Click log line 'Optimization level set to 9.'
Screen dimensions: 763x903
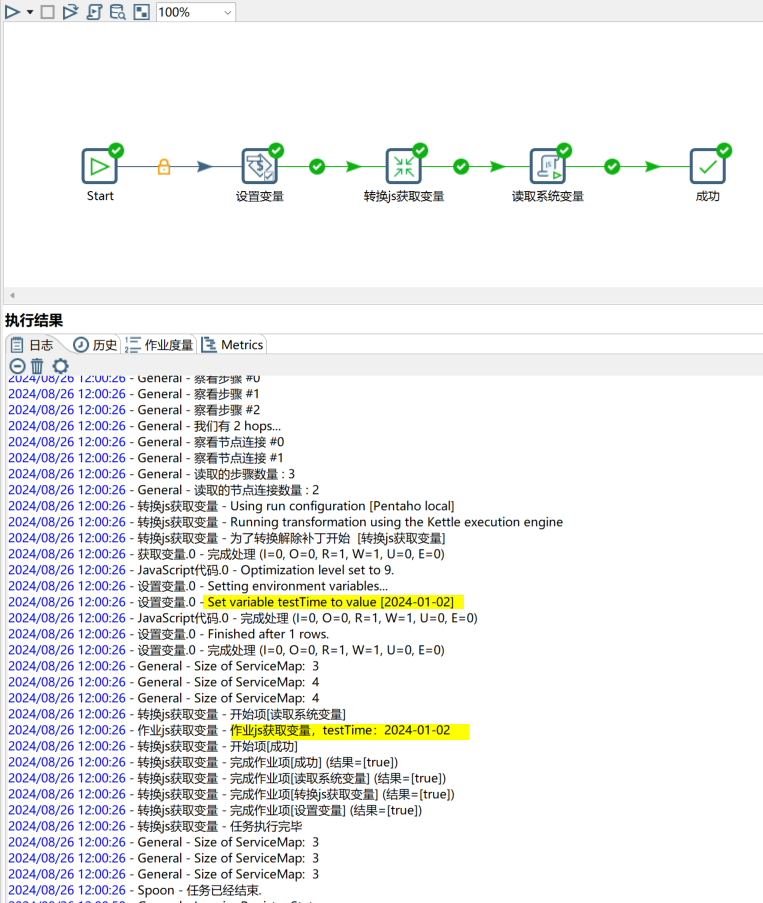click(x=317, y=570)
